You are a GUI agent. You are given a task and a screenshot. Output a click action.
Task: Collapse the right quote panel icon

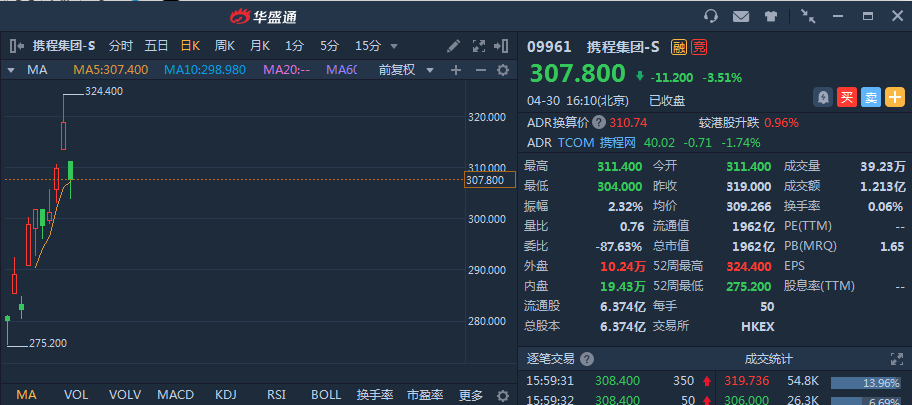tap(501, 46)
